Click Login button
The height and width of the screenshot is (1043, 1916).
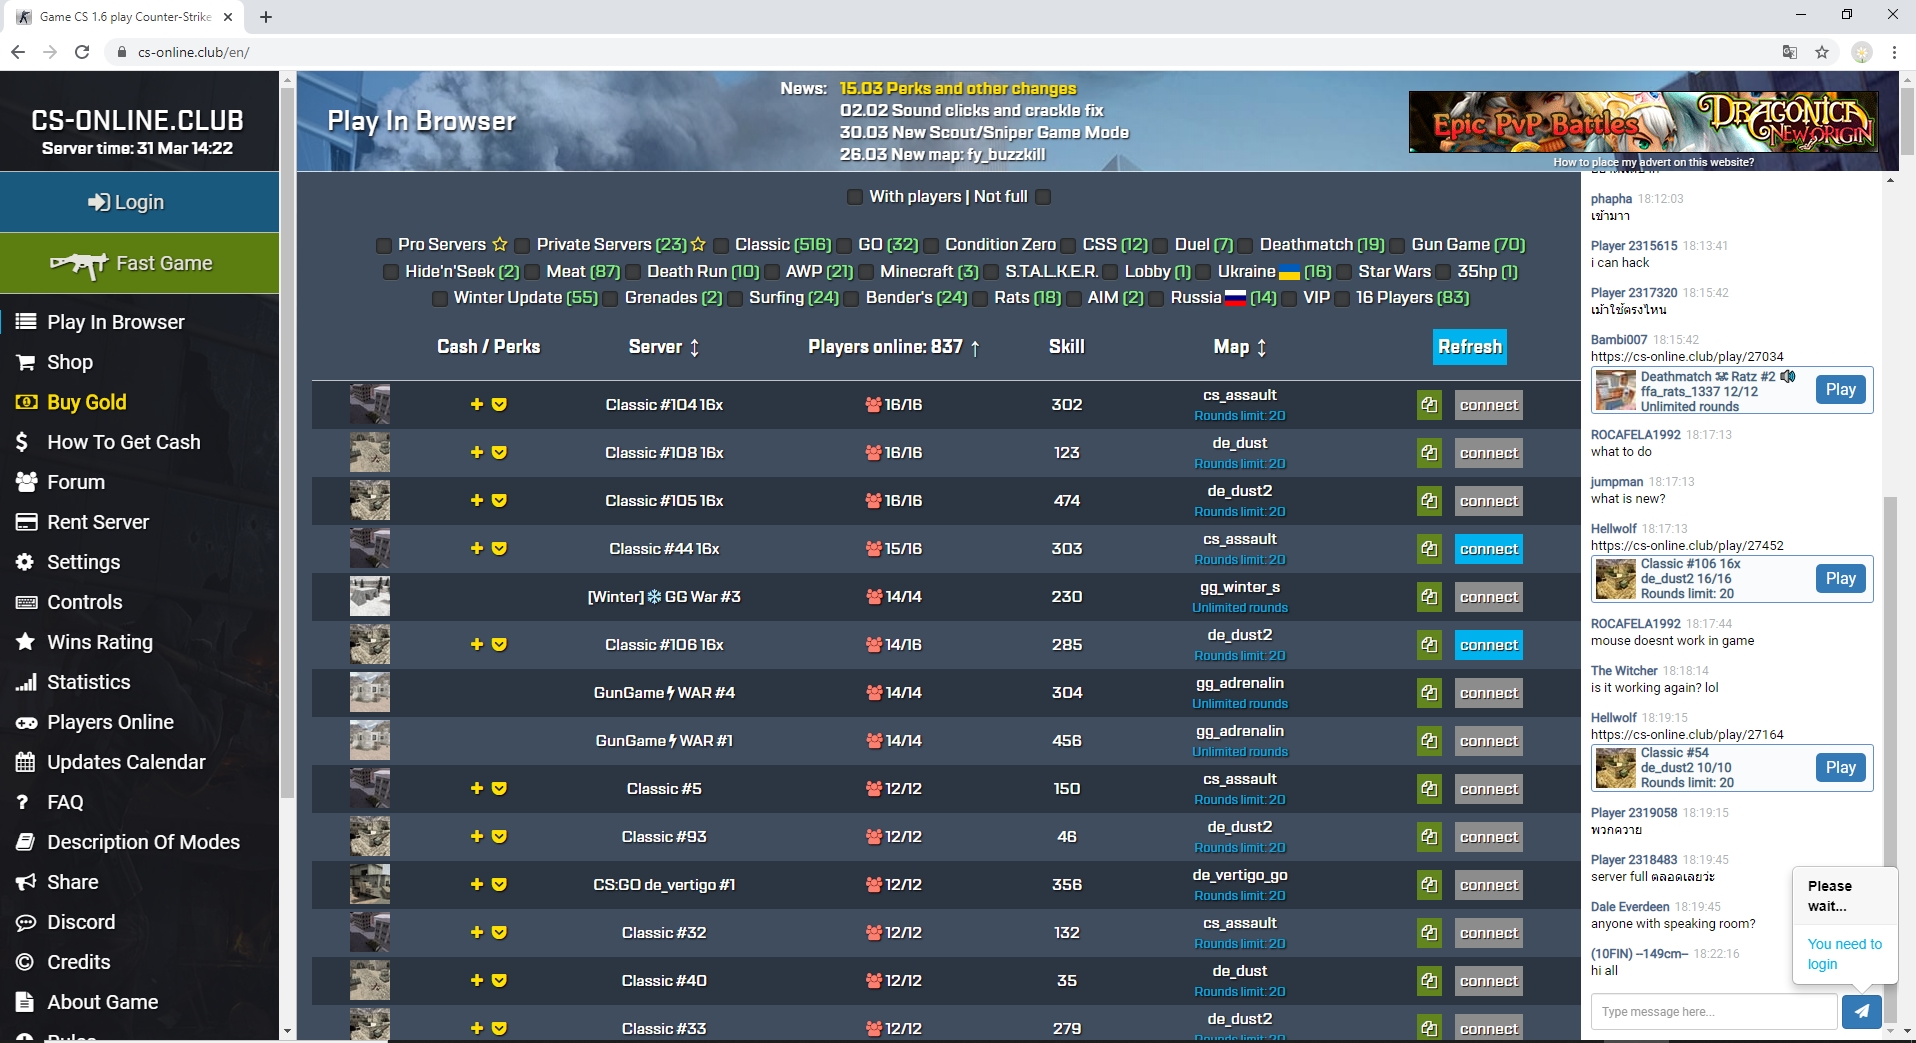(139, 202)
